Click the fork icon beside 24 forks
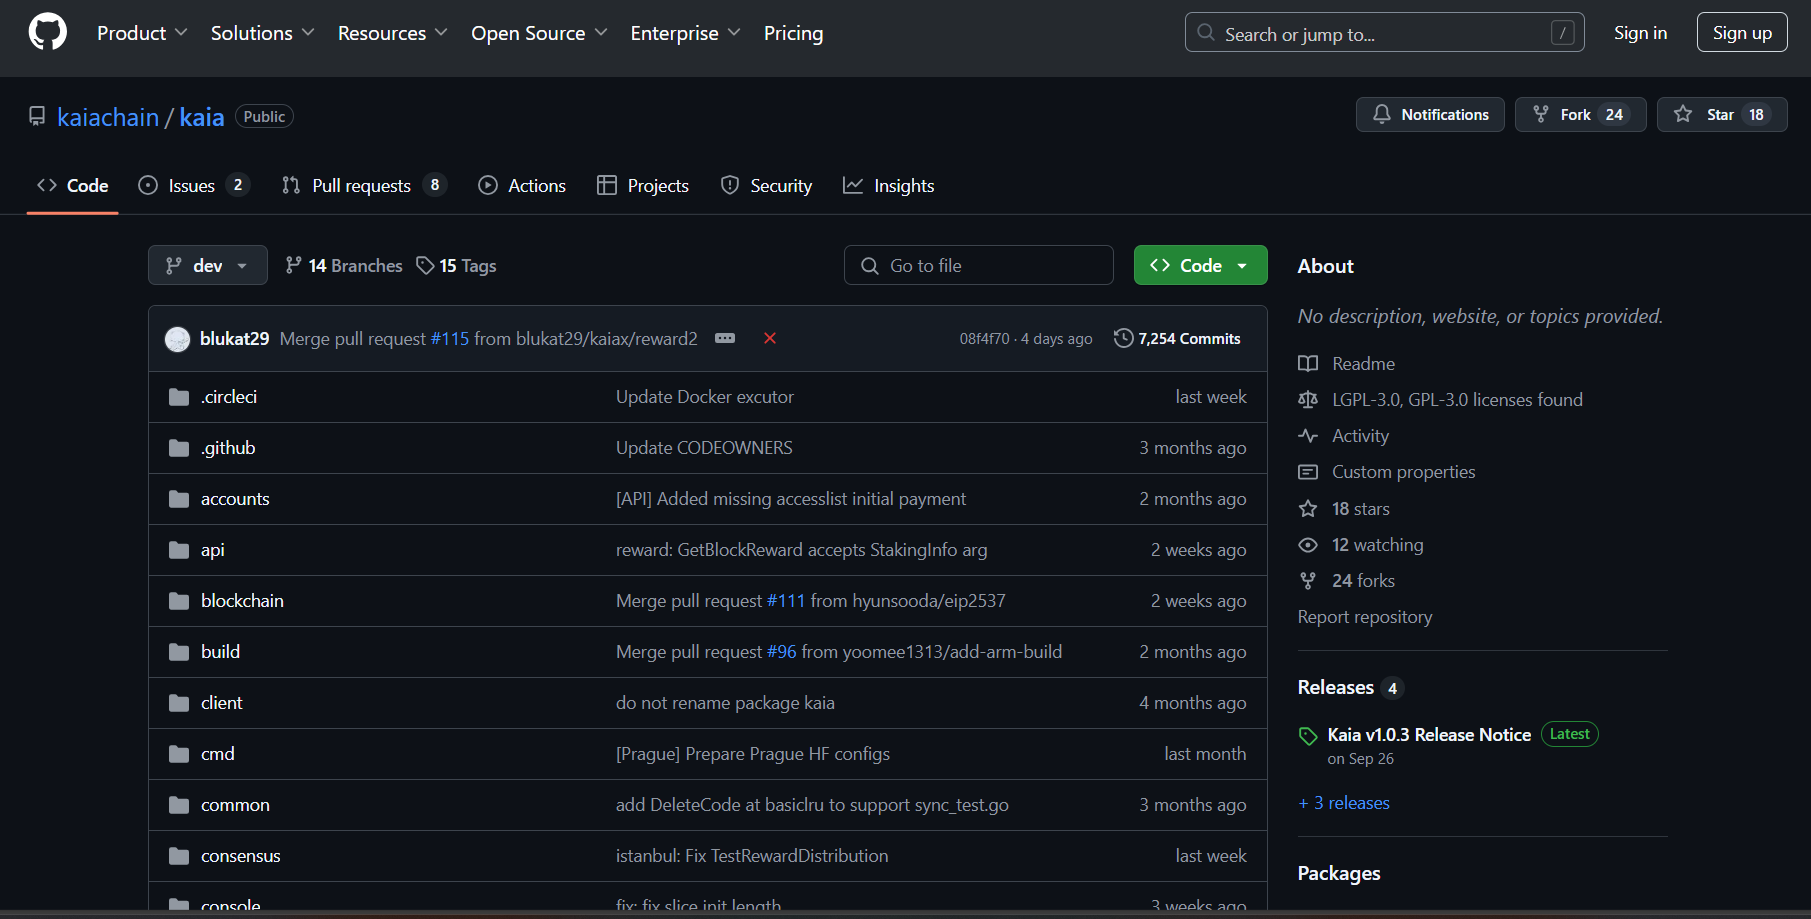 [1308, 581]
